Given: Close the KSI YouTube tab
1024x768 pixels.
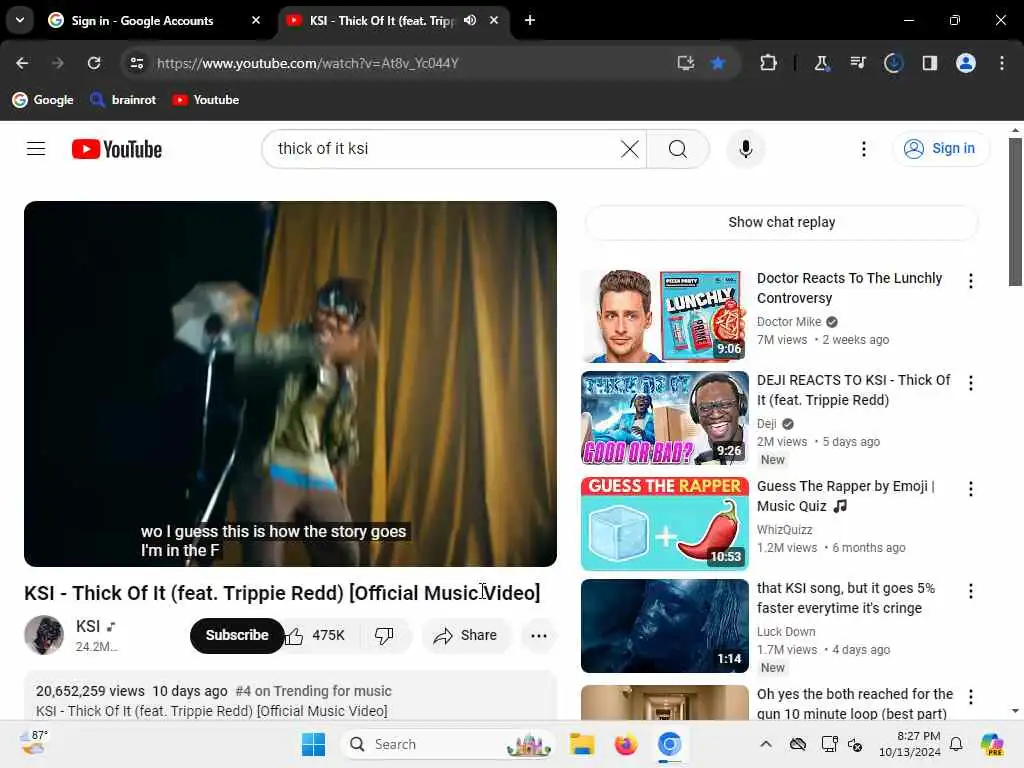Looking at the screenshot, I should (494, 20).
